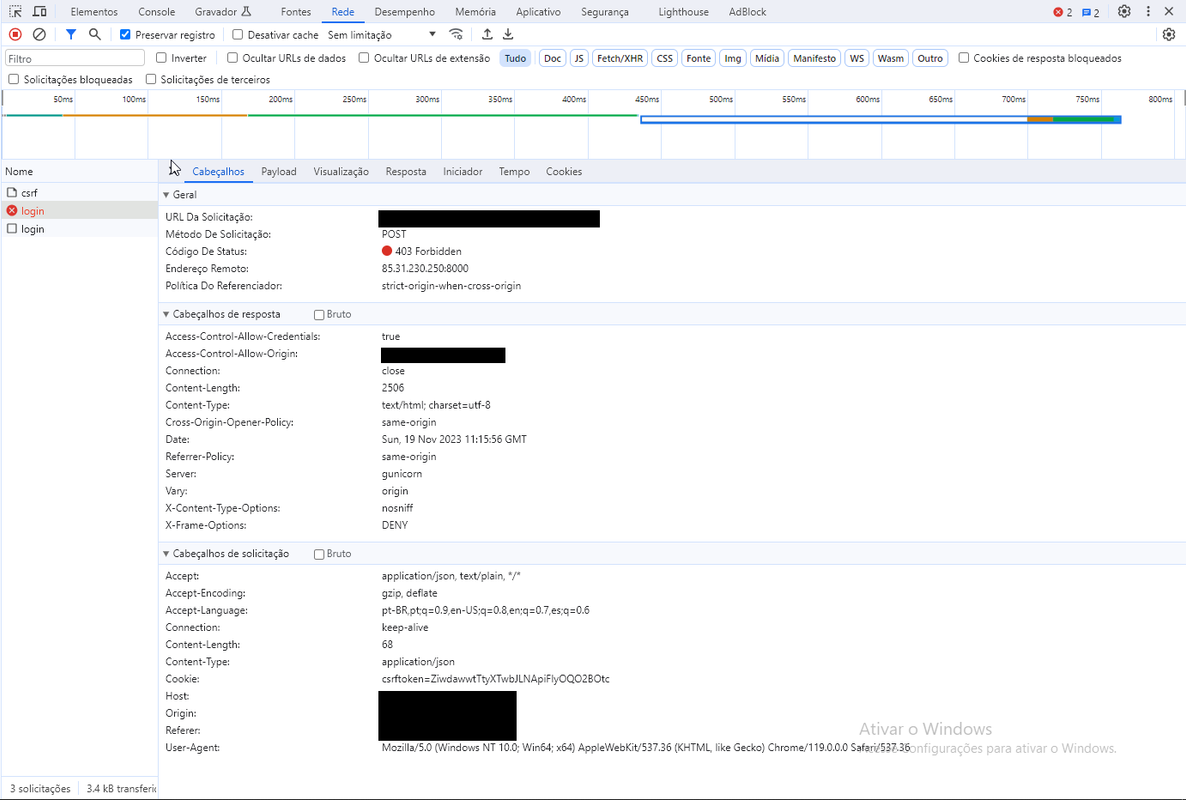Filter requests by Manifesto

[815, 58]
